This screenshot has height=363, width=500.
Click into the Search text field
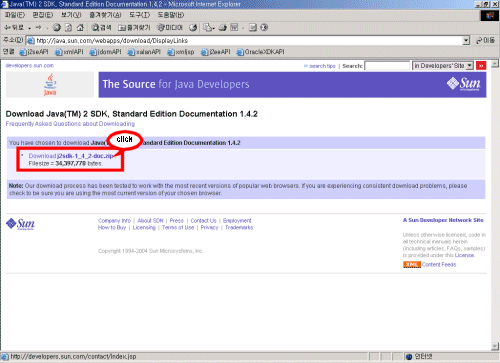387,66
